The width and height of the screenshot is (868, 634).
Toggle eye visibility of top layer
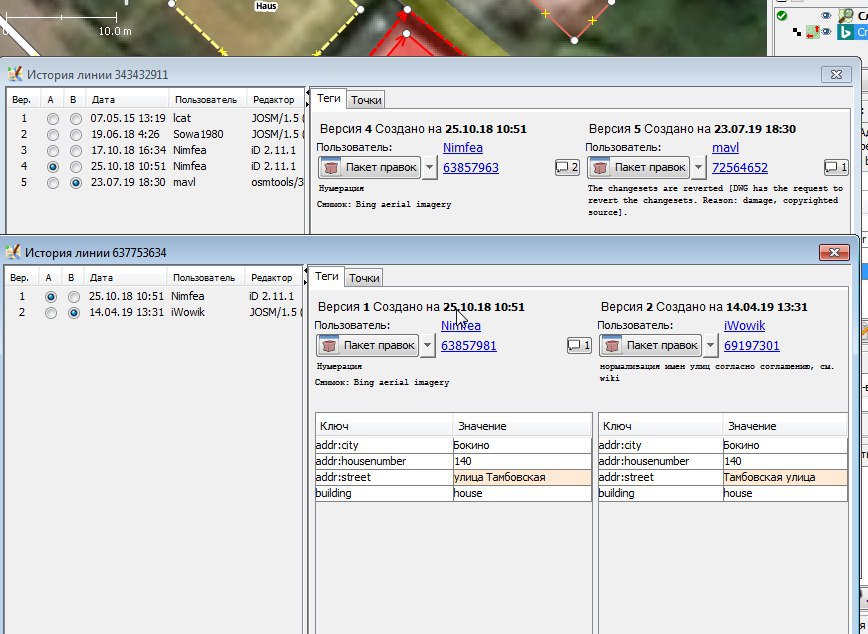pos(826,16)
